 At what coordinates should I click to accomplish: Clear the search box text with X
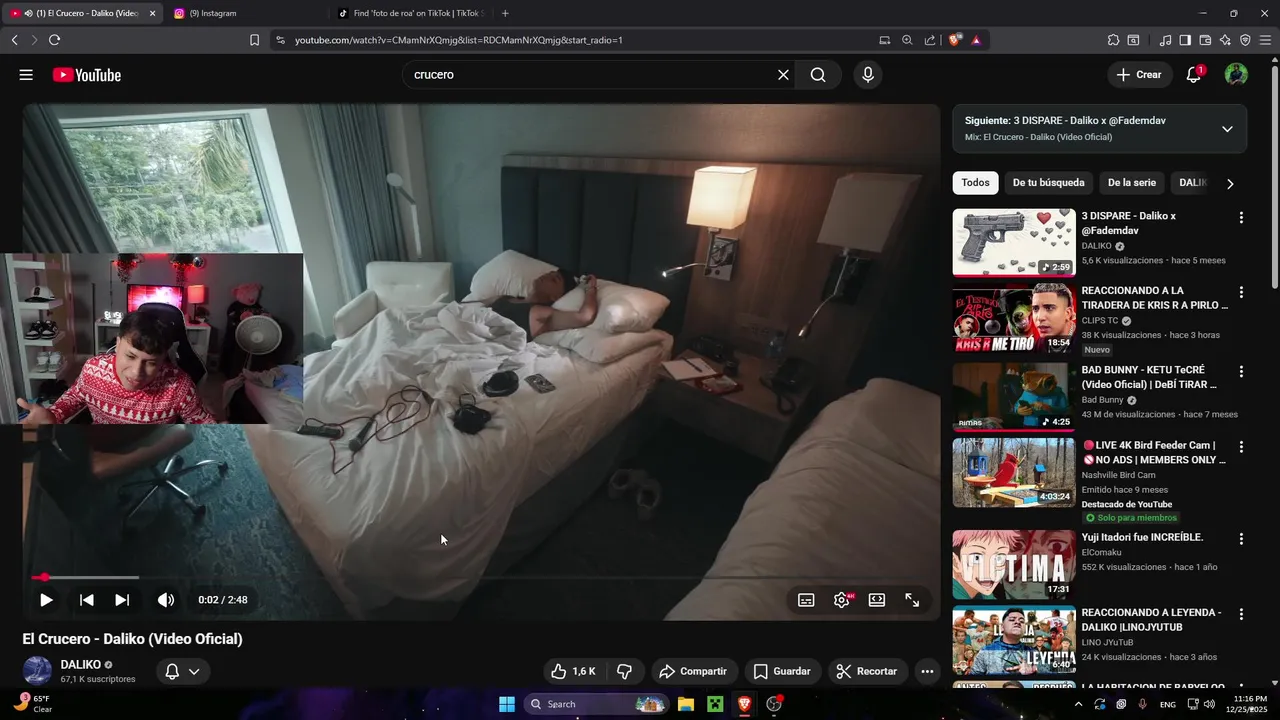(783, 75)
